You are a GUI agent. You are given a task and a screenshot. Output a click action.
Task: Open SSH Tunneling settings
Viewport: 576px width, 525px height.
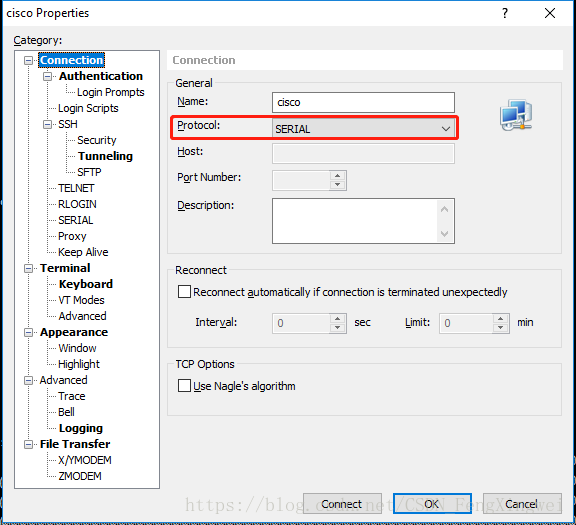click(105, 156)
